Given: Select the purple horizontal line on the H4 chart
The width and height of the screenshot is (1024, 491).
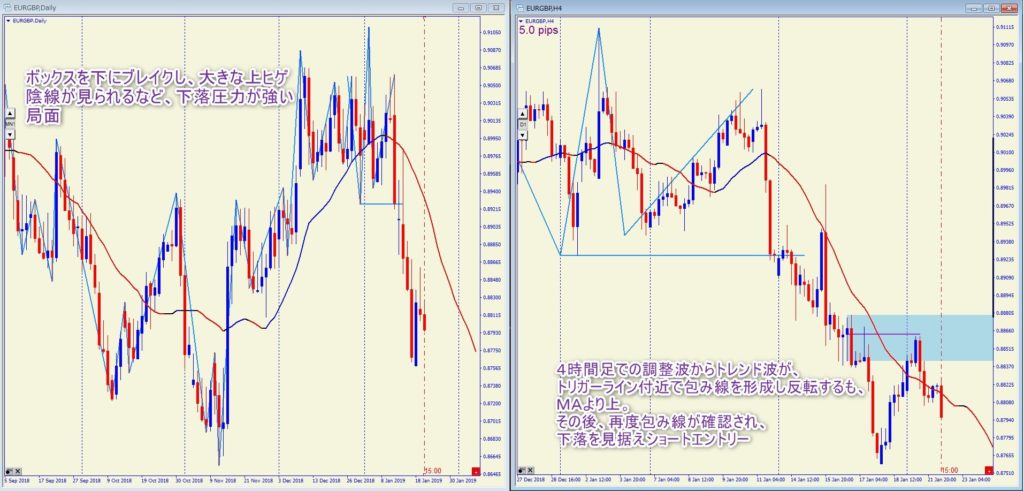Looking at the screenshot, I should click(x=882, y=333).
